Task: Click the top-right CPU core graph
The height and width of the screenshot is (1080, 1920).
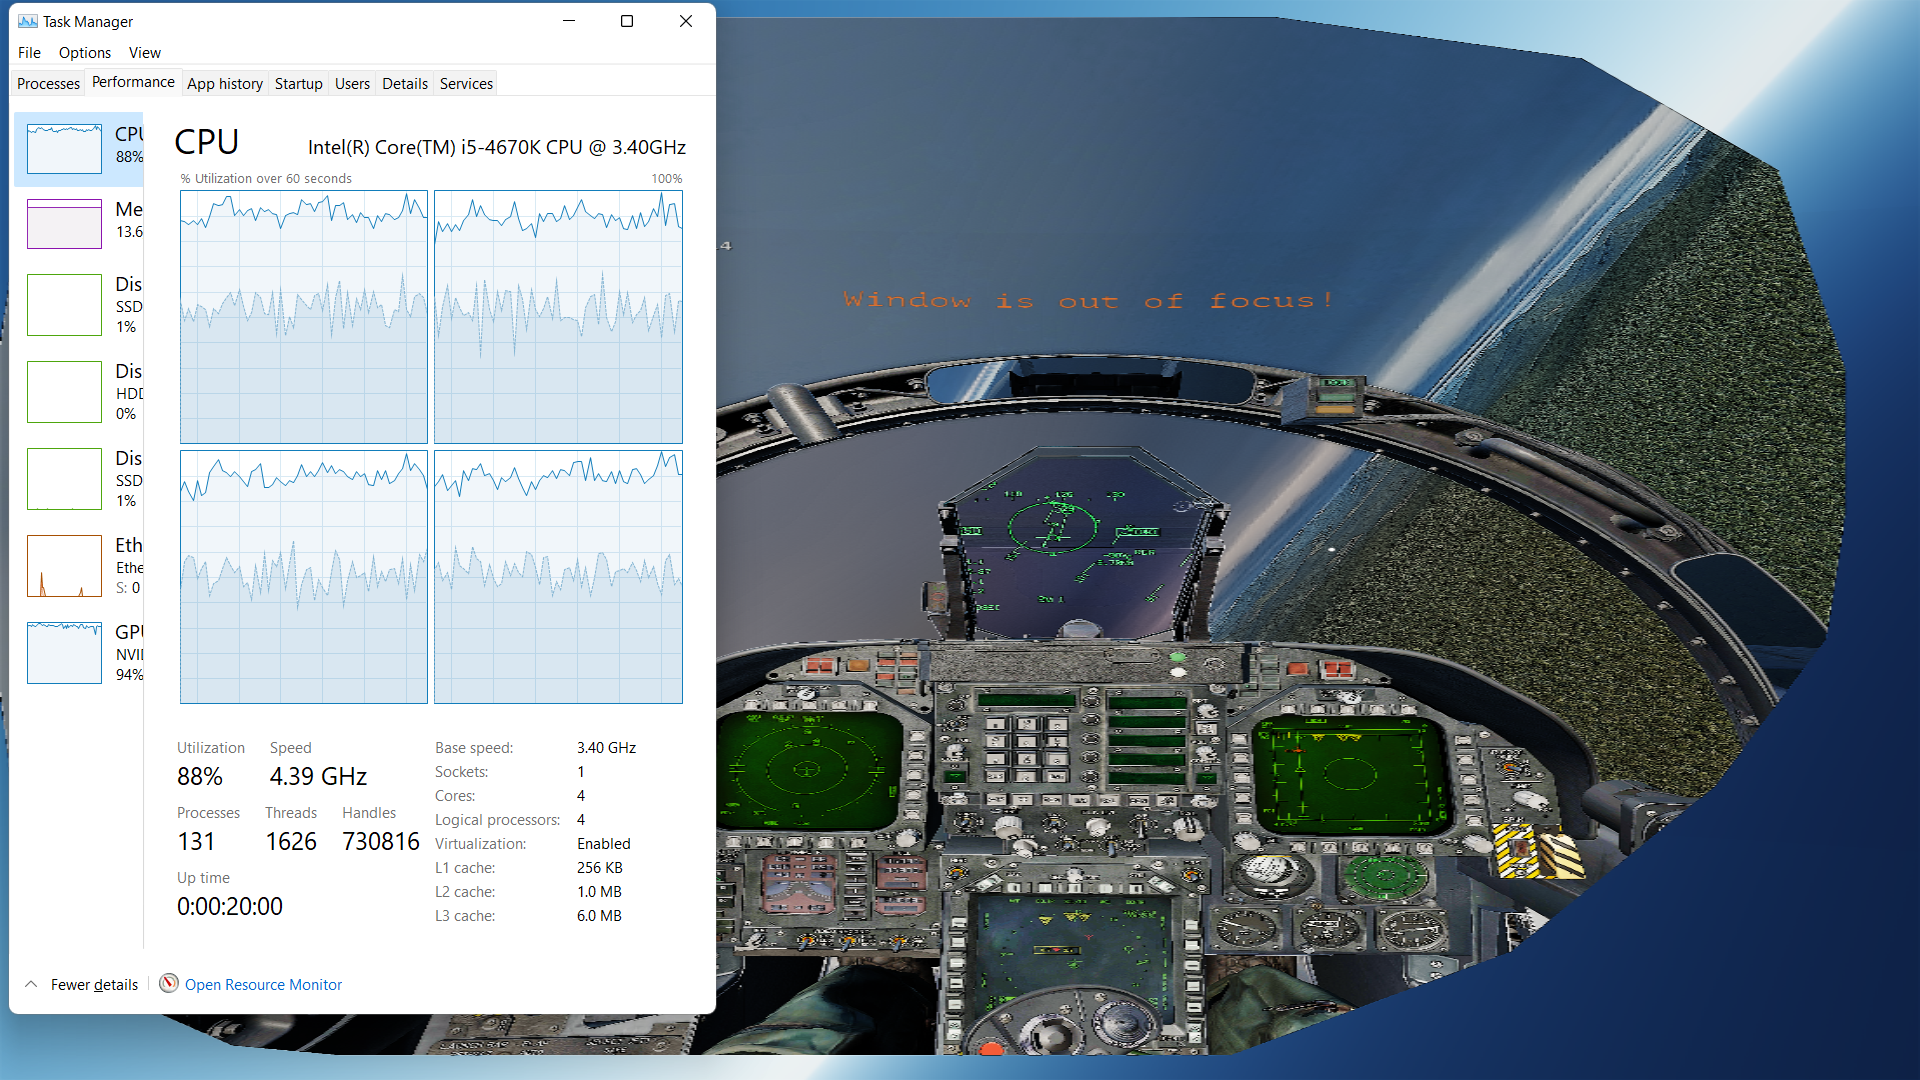Action: pos(558,317)
